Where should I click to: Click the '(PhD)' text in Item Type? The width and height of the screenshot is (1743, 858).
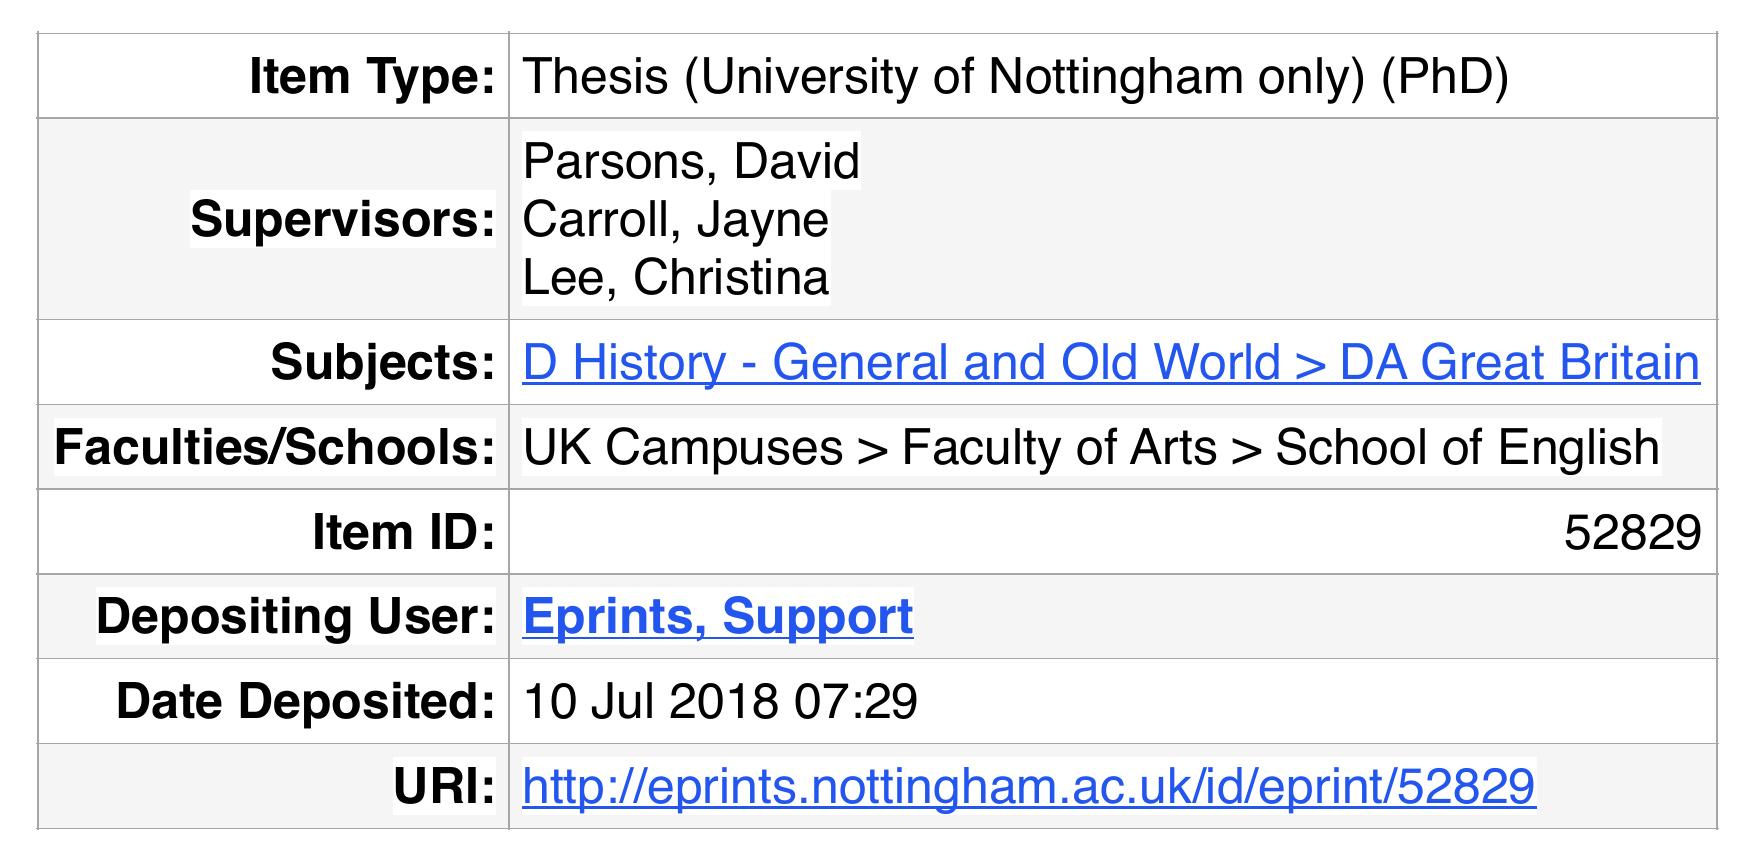[x=1444, y=77]
